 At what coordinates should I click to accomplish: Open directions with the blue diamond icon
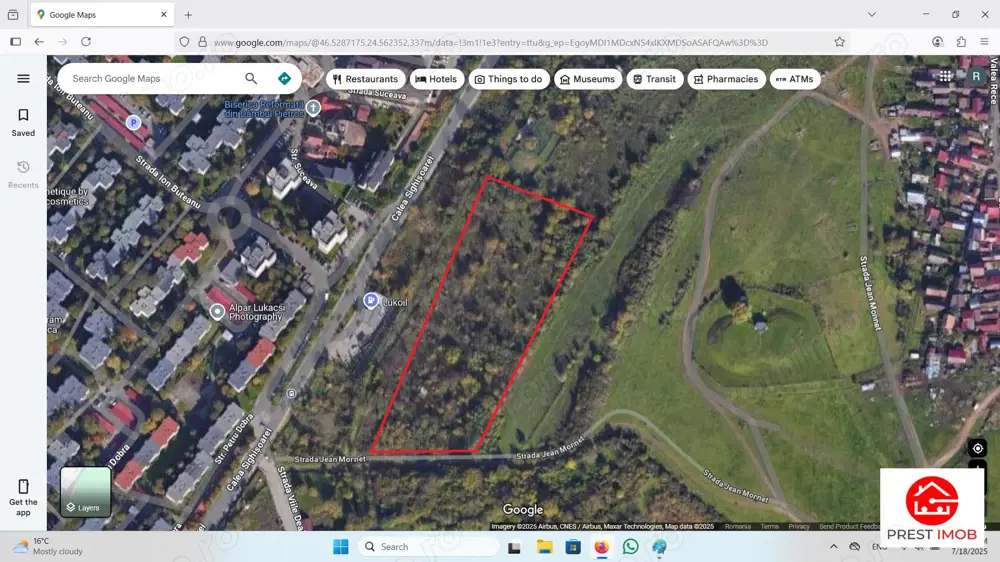pos(284,78)
